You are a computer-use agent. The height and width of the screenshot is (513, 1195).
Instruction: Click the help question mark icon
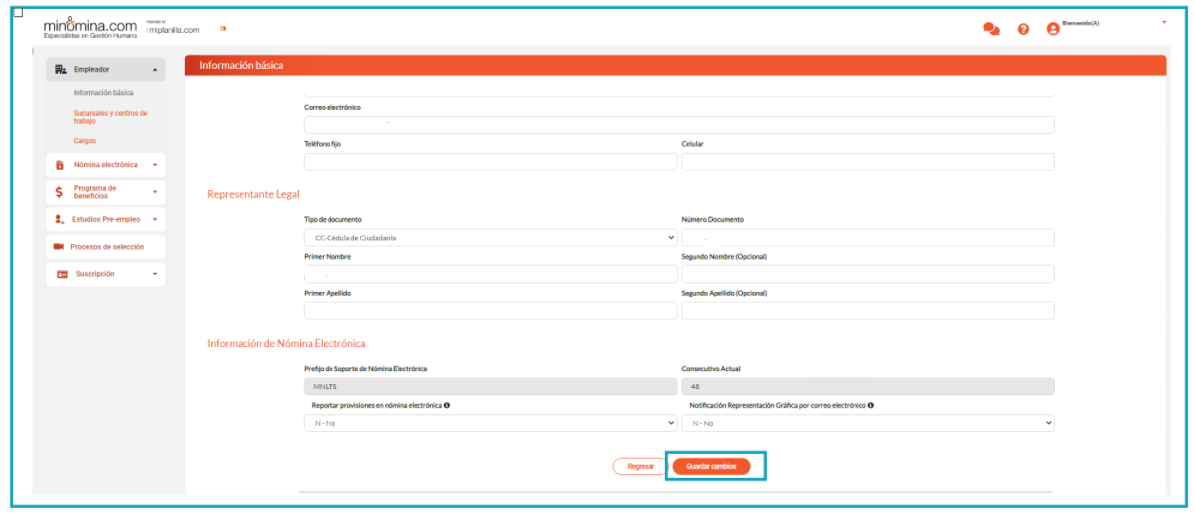point(1023,29)
